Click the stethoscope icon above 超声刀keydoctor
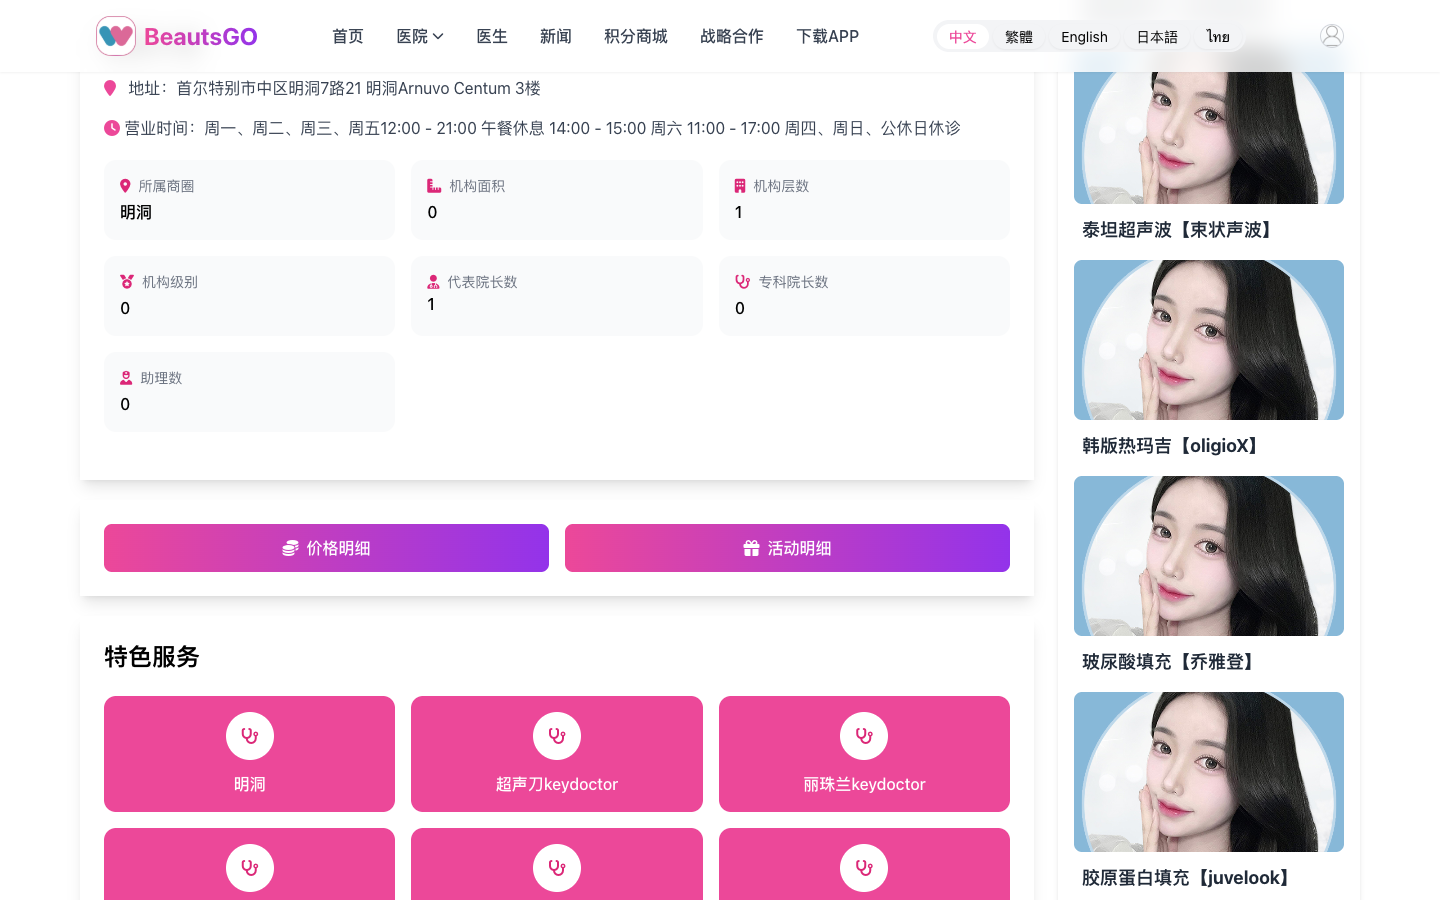 (x=556, y=735)
